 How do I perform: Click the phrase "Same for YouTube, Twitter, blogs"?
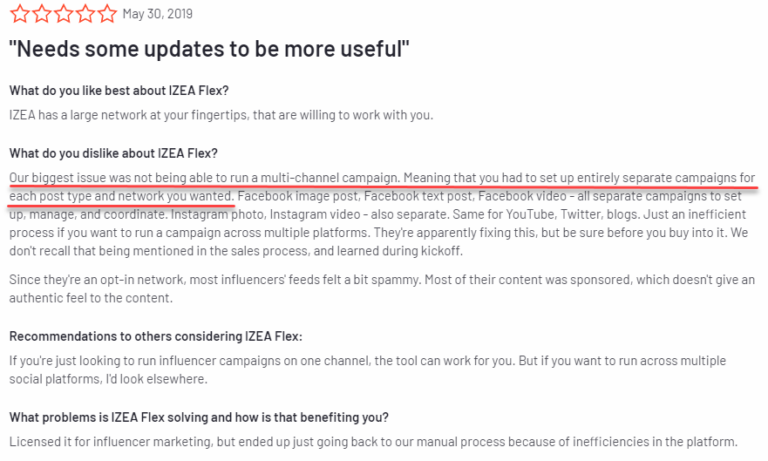546,215
